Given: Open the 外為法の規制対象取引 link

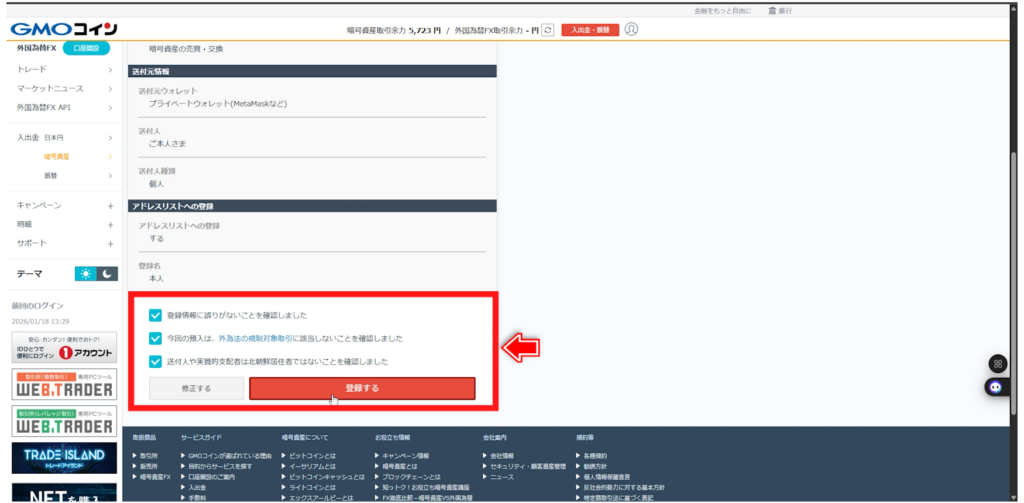Looking at the screenshot, I should tap(264, 339).
